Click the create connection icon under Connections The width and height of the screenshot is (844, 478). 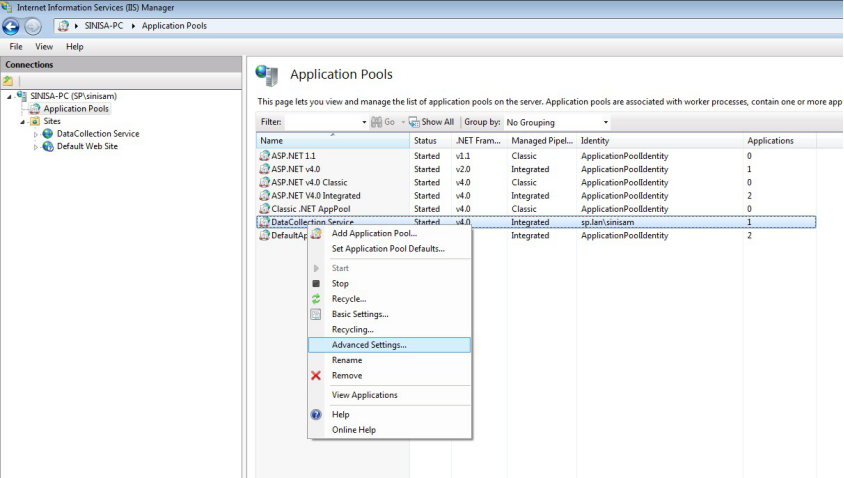[x=8, y=81]
